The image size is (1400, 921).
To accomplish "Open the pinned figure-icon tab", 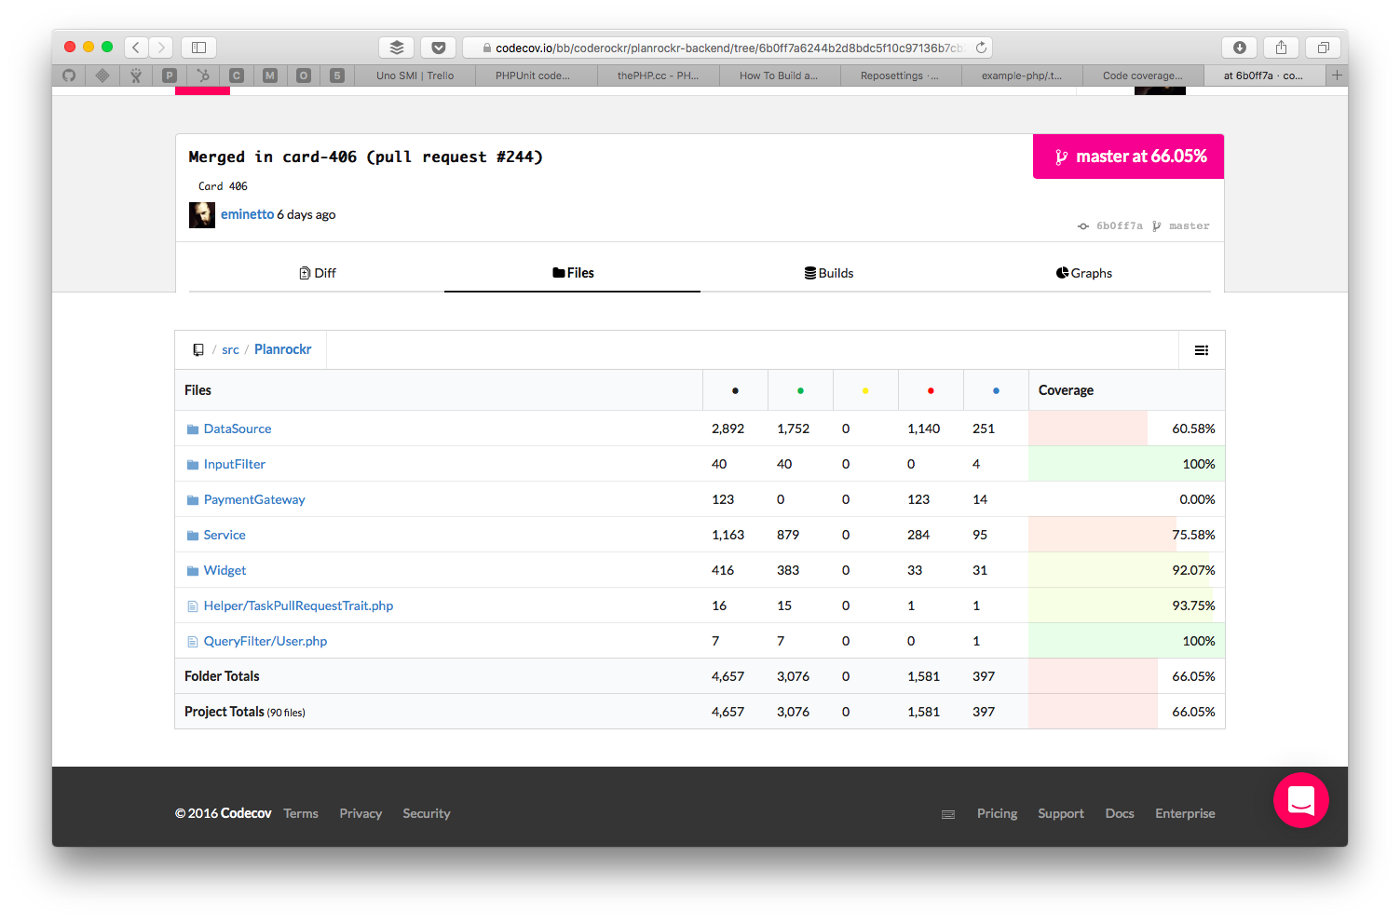I will tap(136, 75).
